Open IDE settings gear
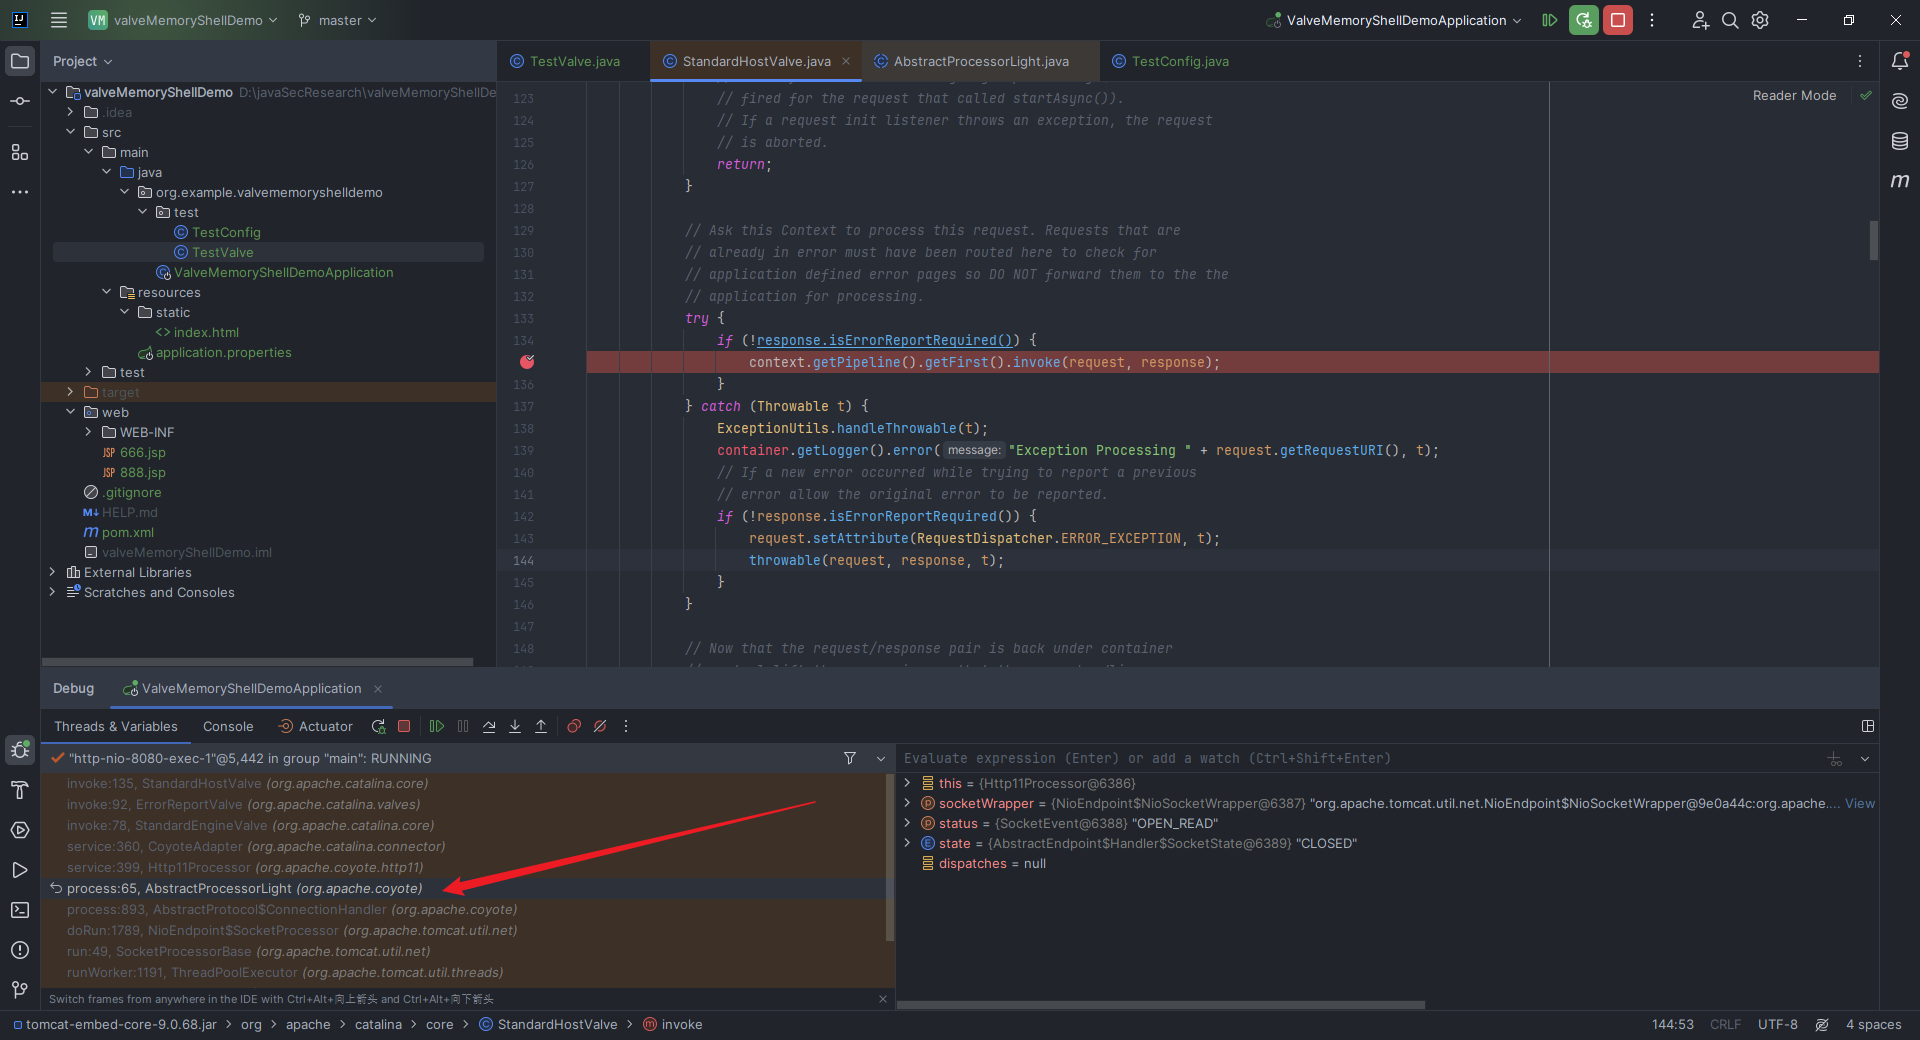 tap(1760, 20)
